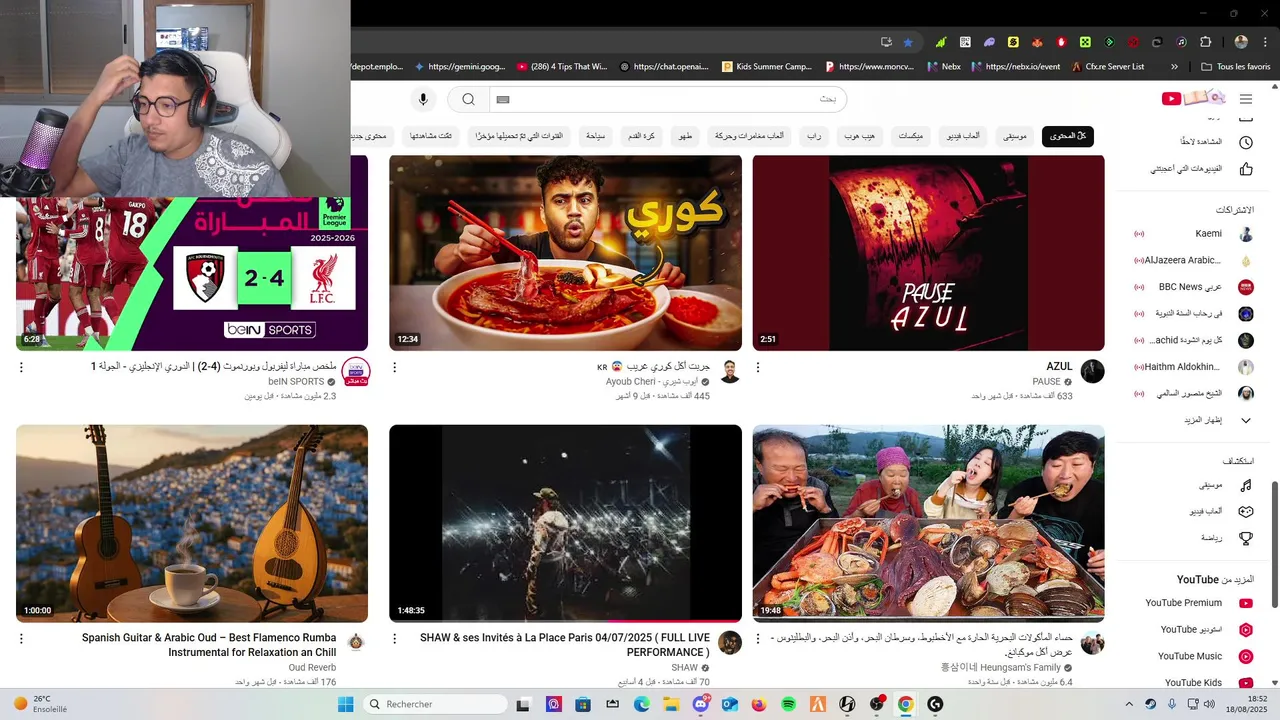Open Spotify from taskbar
Viewport: 1280px width, 720px height.
788,704
